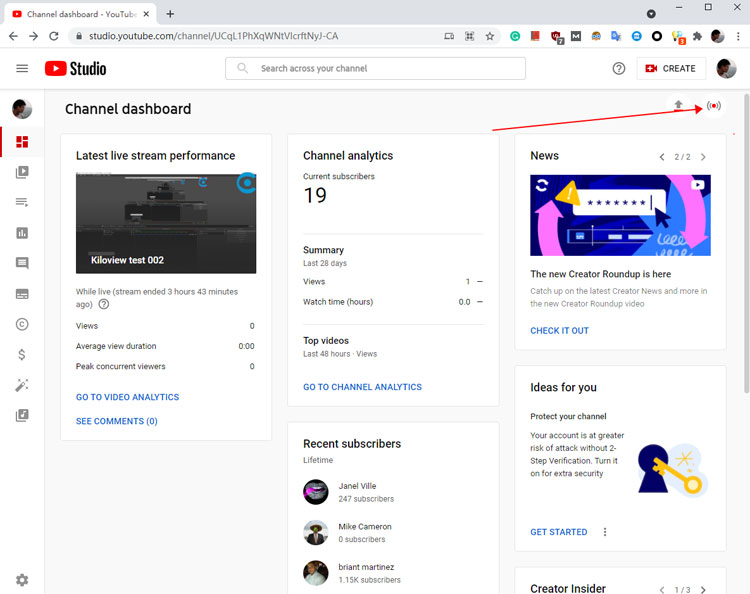Open the Comments sidebar icon
750x594 pixels.
pyautogui.click(x=22, y=263)
